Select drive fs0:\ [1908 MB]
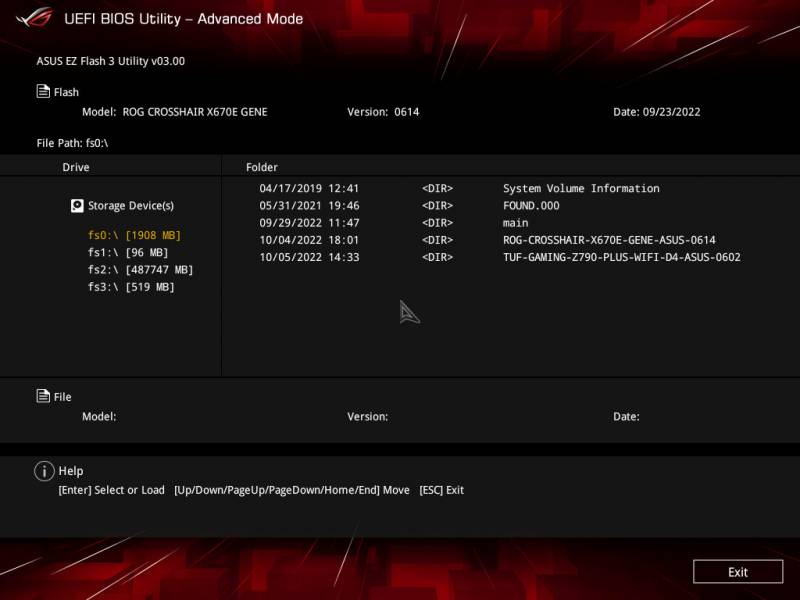800x600 pixels. 134,235
